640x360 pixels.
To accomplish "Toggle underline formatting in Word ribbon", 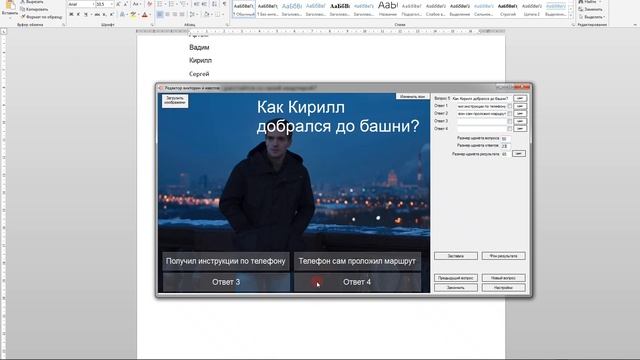I will pos(86,14).
